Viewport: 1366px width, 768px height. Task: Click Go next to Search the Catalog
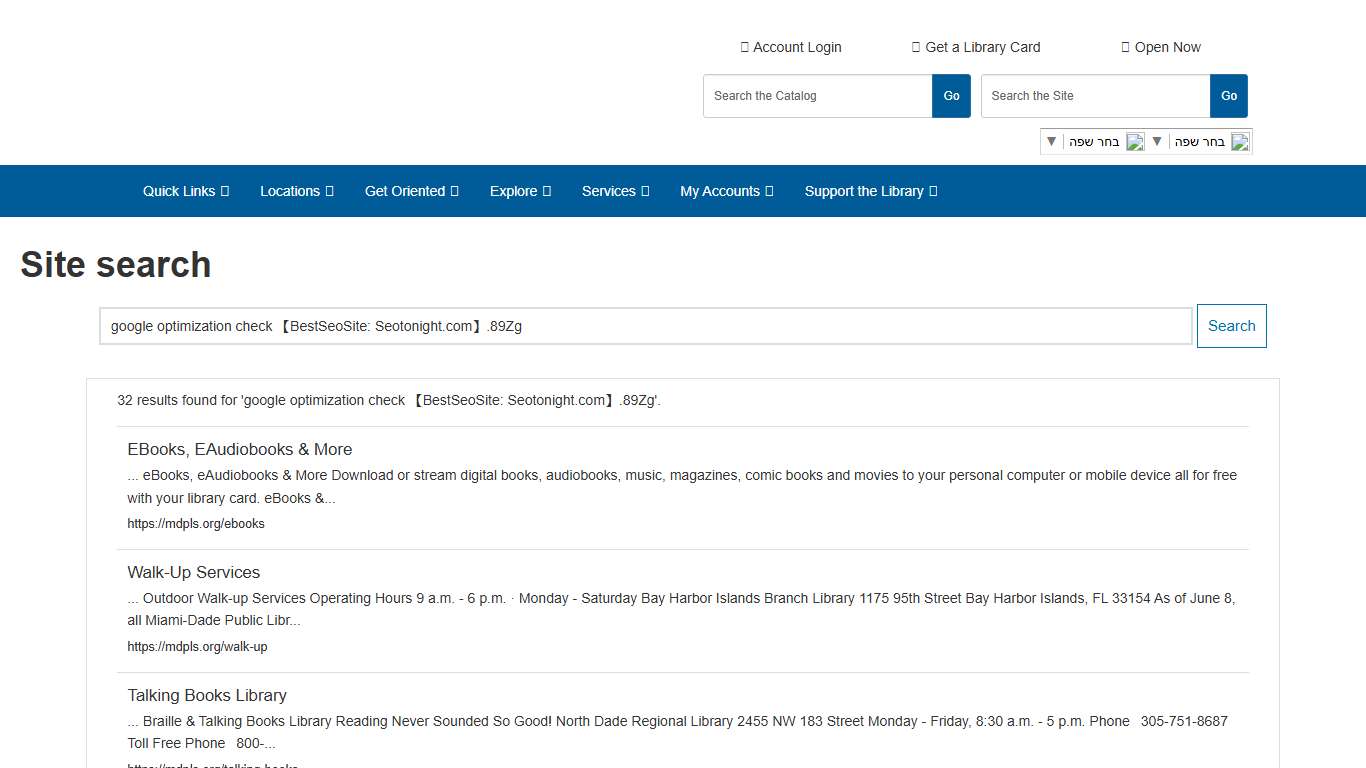coord(951,96)
